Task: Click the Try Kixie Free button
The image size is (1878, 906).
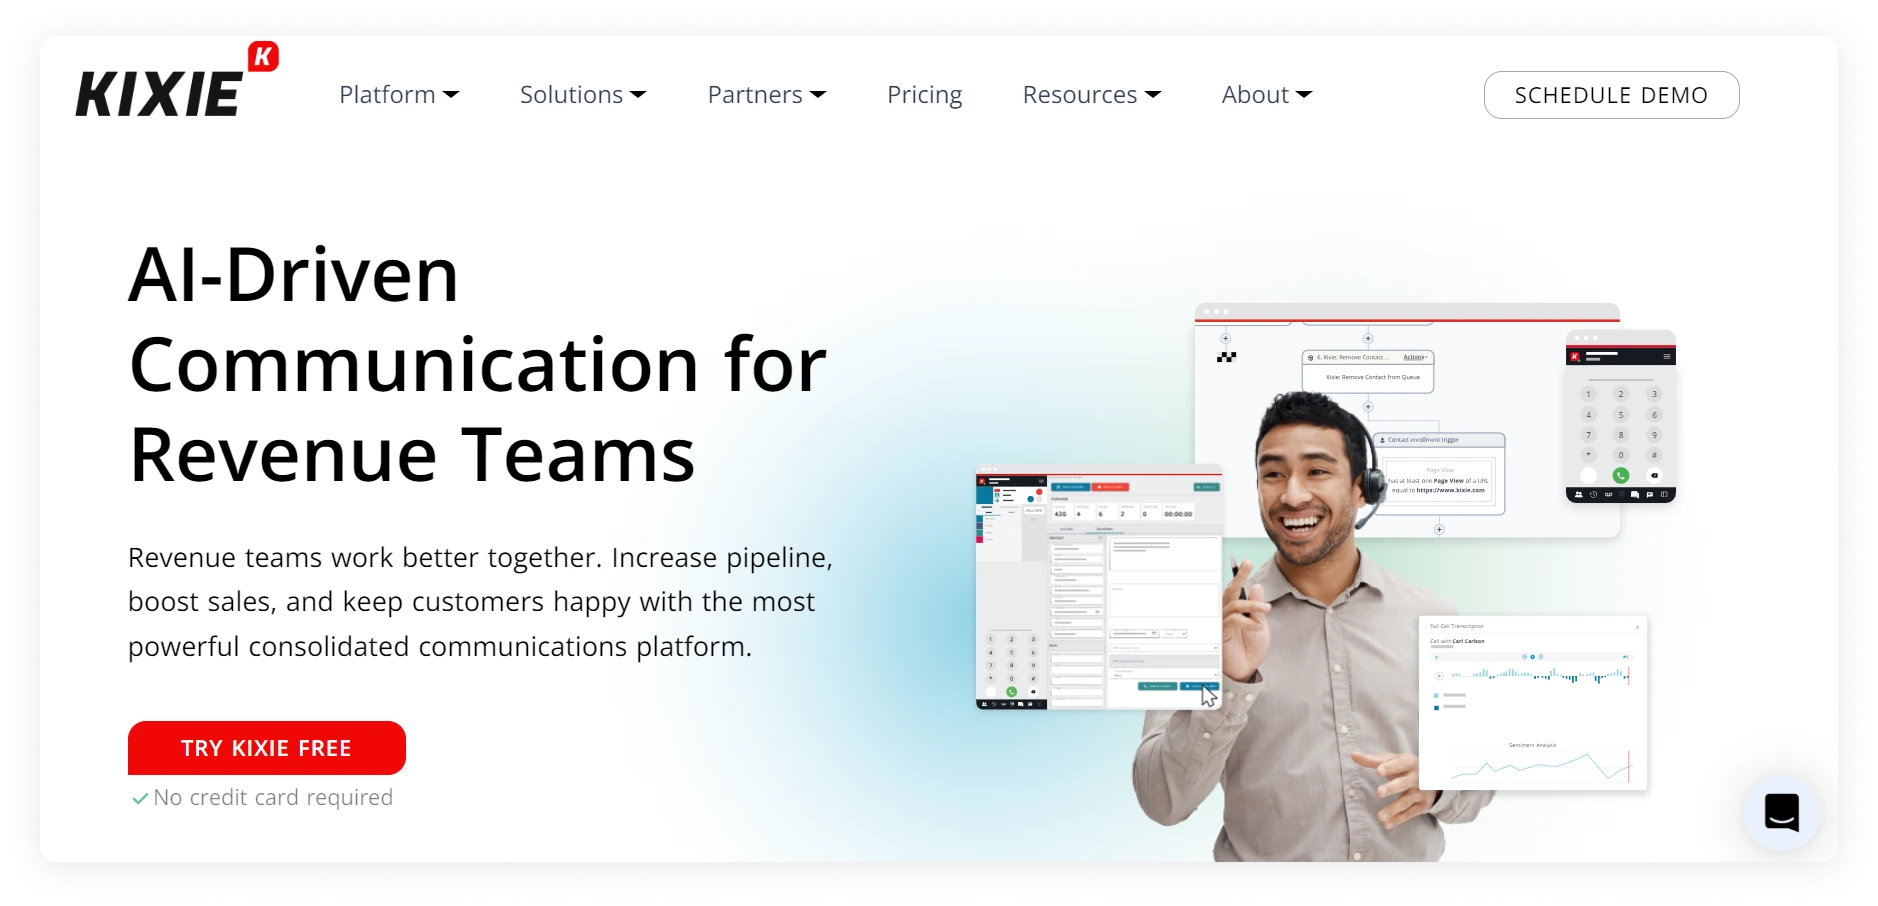Action: tap(267, 748)
